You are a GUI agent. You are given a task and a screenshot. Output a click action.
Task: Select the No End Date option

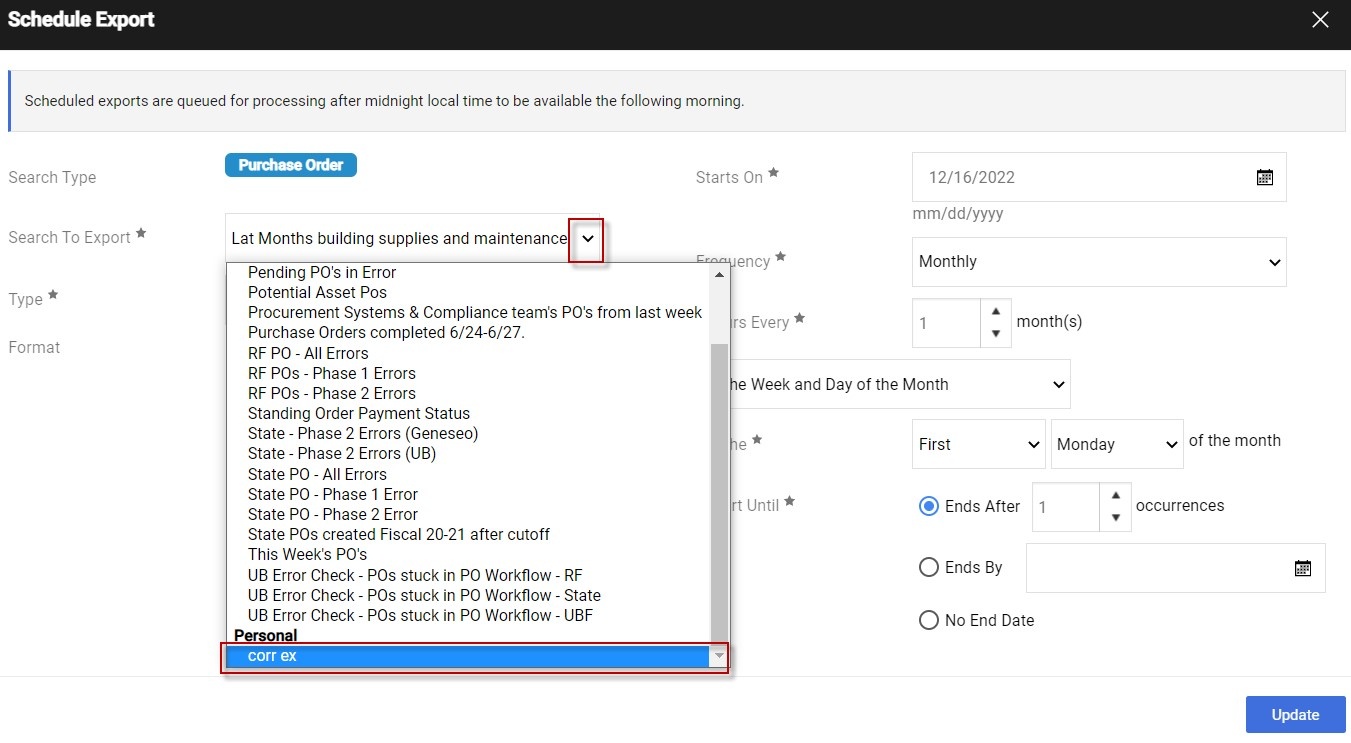(928, 620)
